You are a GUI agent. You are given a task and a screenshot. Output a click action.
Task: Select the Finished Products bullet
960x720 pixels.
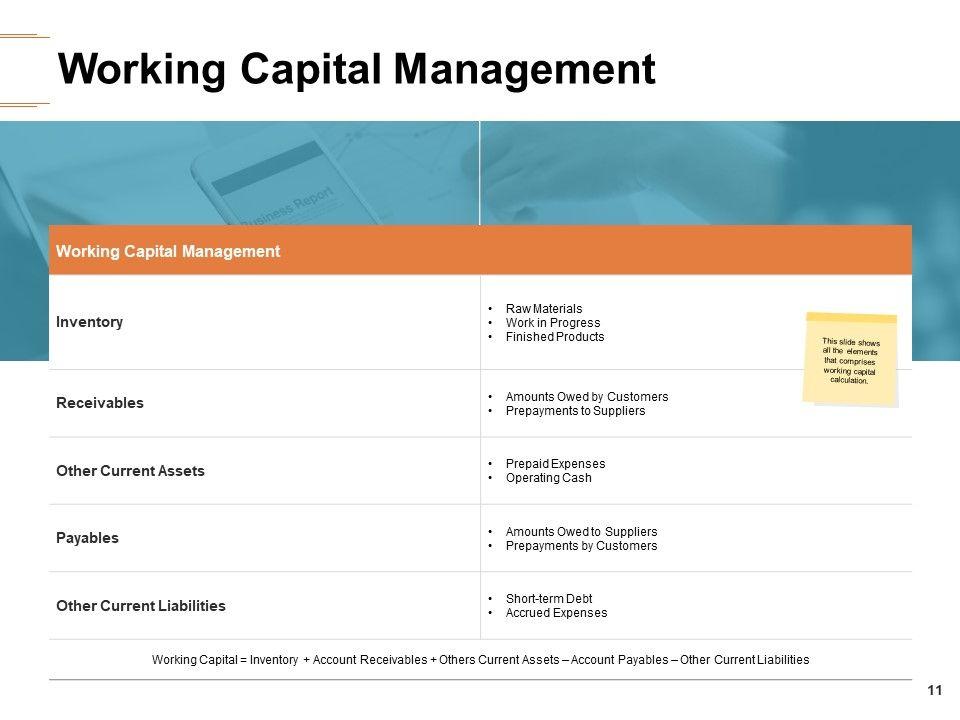tap(555, 337)
